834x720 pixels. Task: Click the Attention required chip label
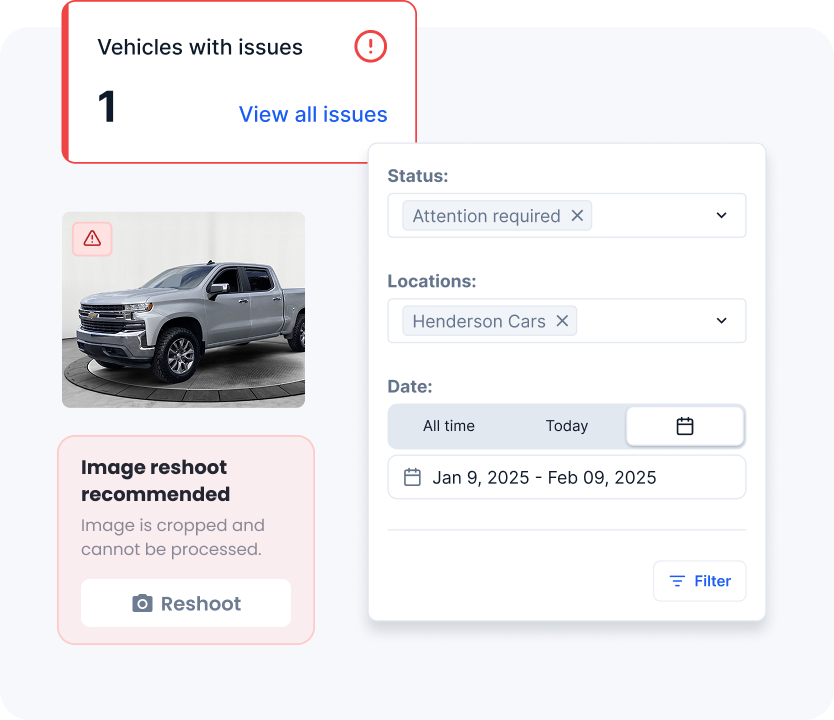pyautogui.click(x=486, y=216)
